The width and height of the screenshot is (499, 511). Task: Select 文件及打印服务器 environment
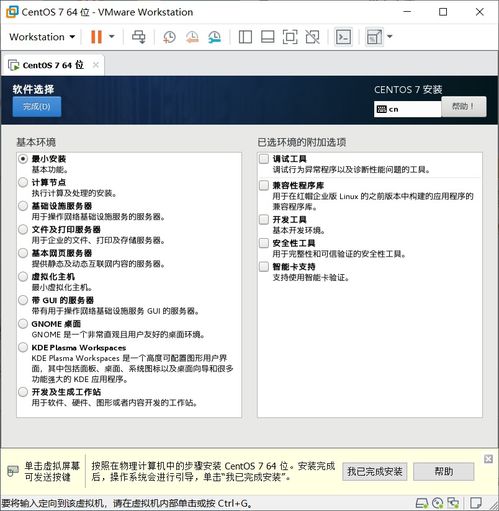point(23,229)
